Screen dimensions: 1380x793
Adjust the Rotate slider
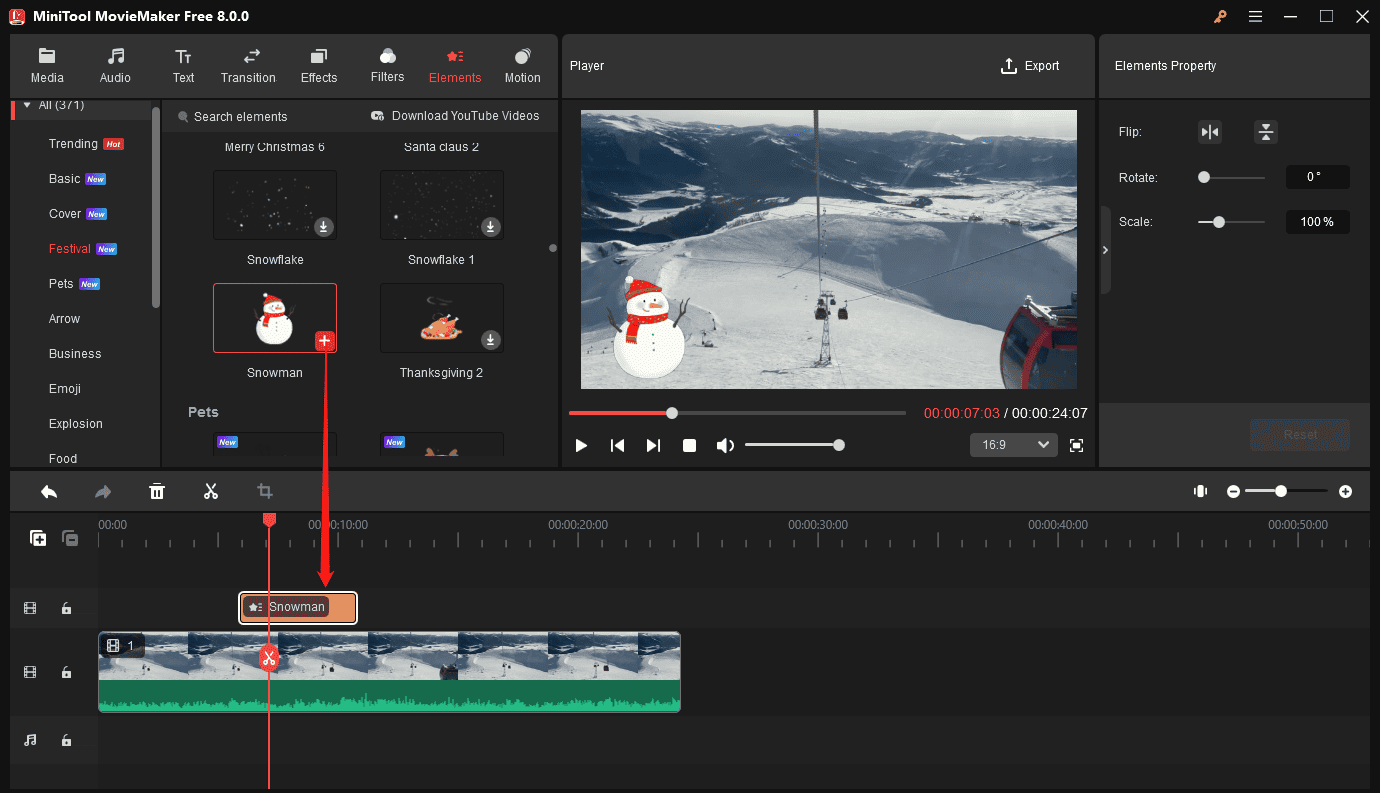1231,177
